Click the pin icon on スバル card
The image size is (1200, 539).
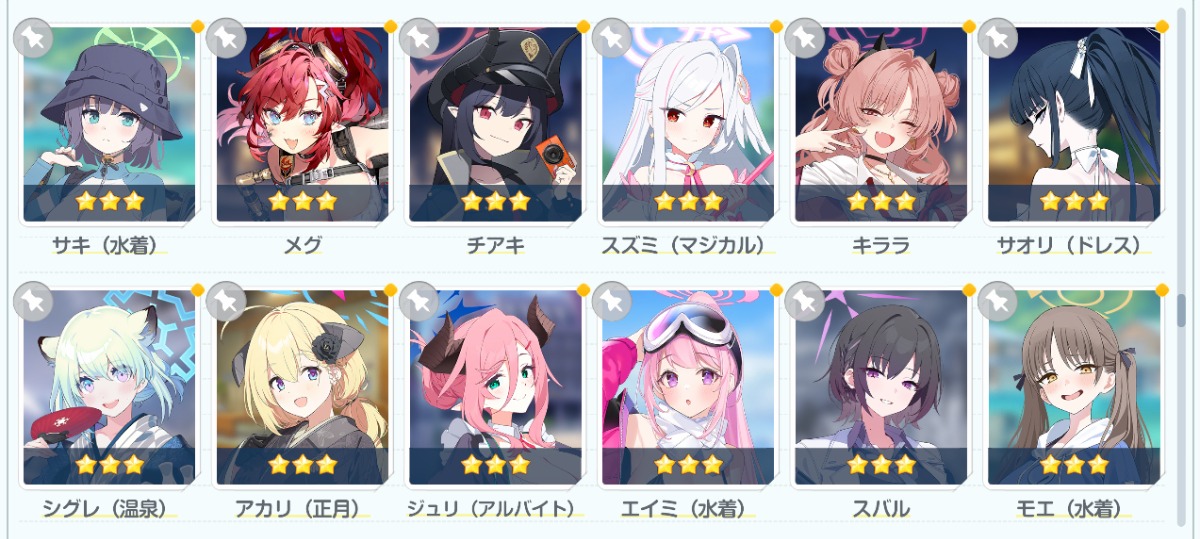pyautogui.click(x=804, y=302)
